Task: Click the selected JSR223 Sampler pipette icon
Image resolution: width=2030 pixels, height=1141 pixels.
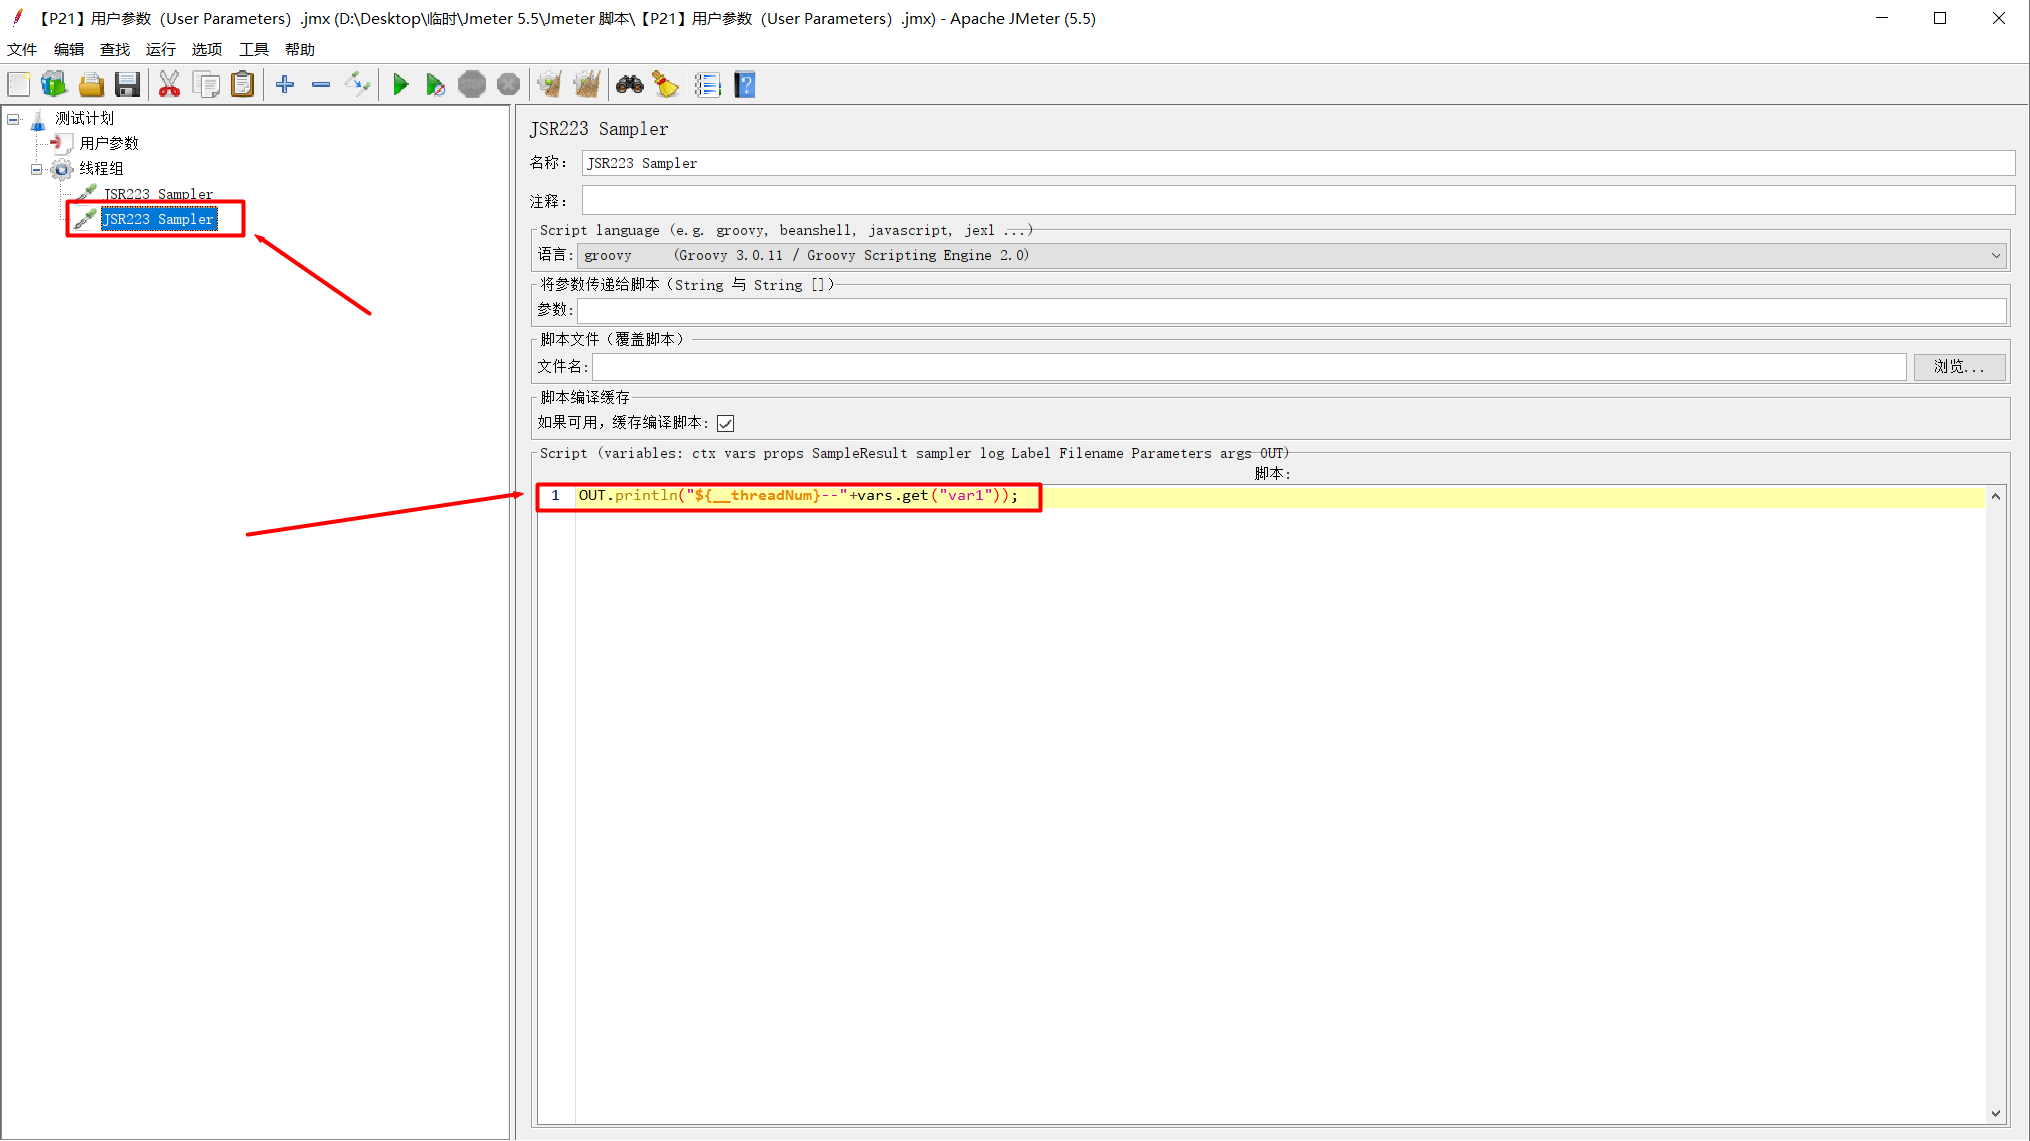Action: tap(86, 218)
